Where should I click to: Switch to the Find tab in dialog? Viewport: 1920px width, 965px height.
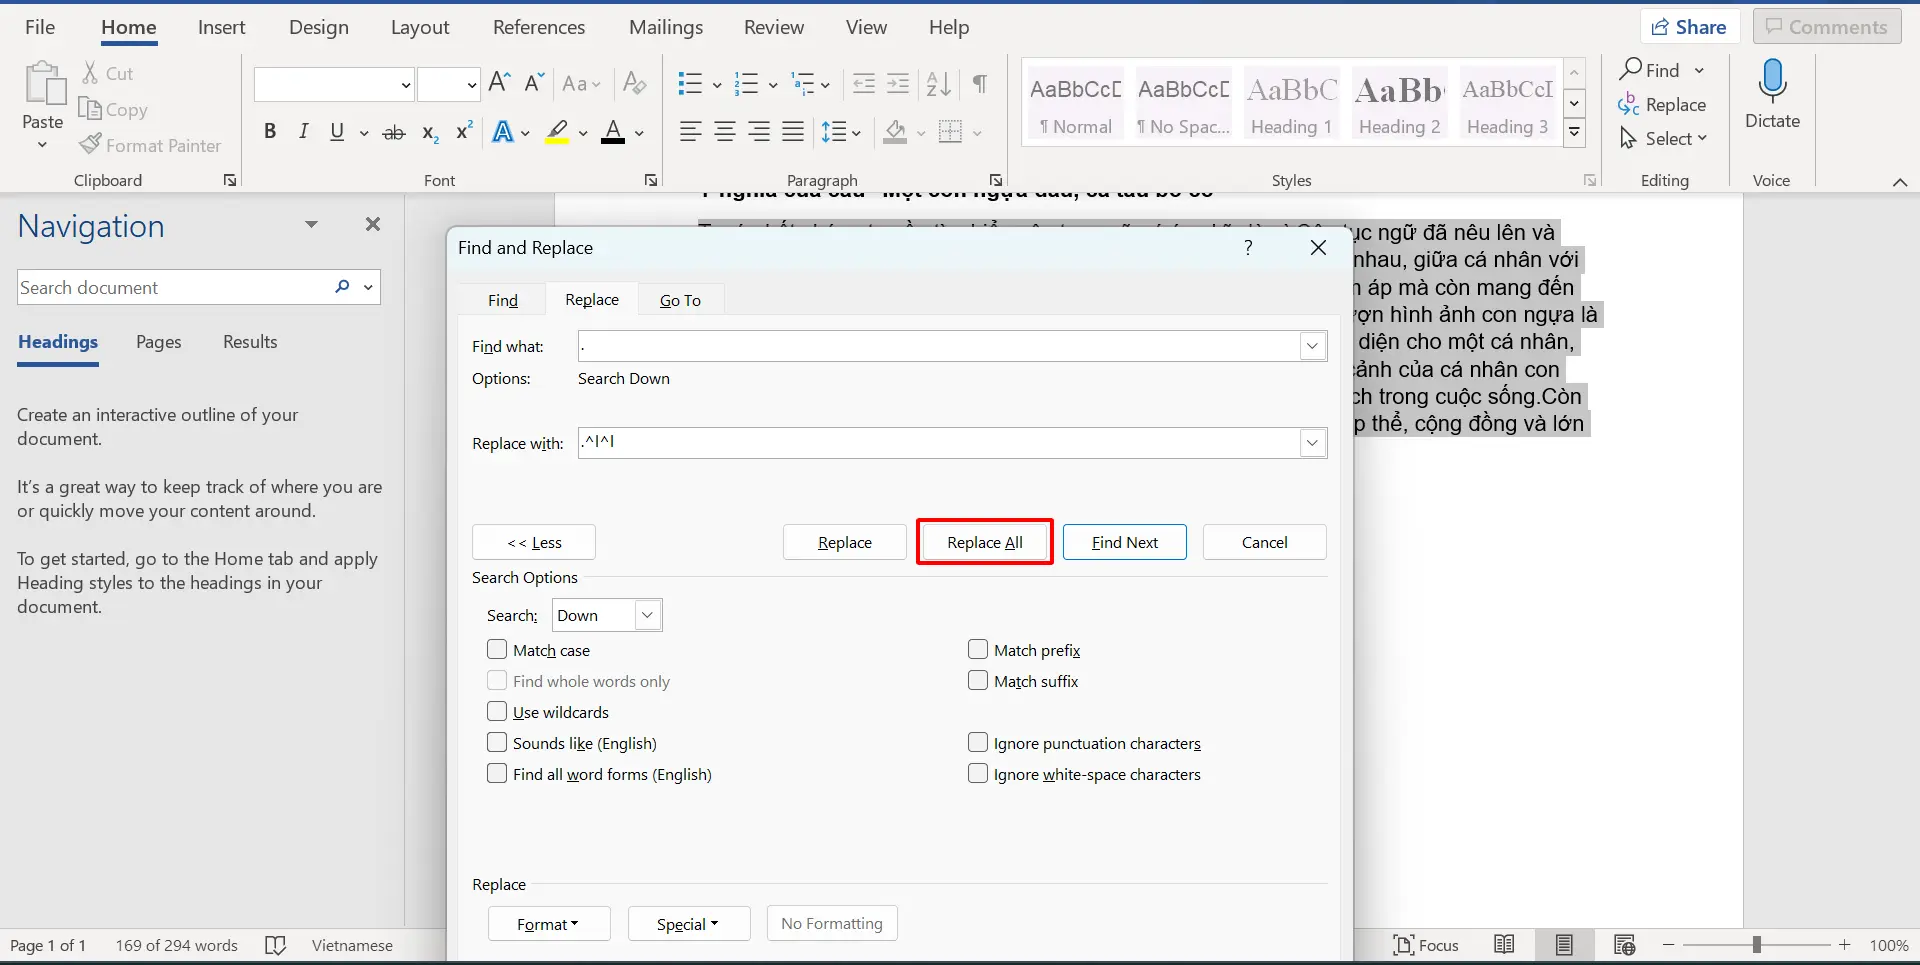tap(503, 300)
